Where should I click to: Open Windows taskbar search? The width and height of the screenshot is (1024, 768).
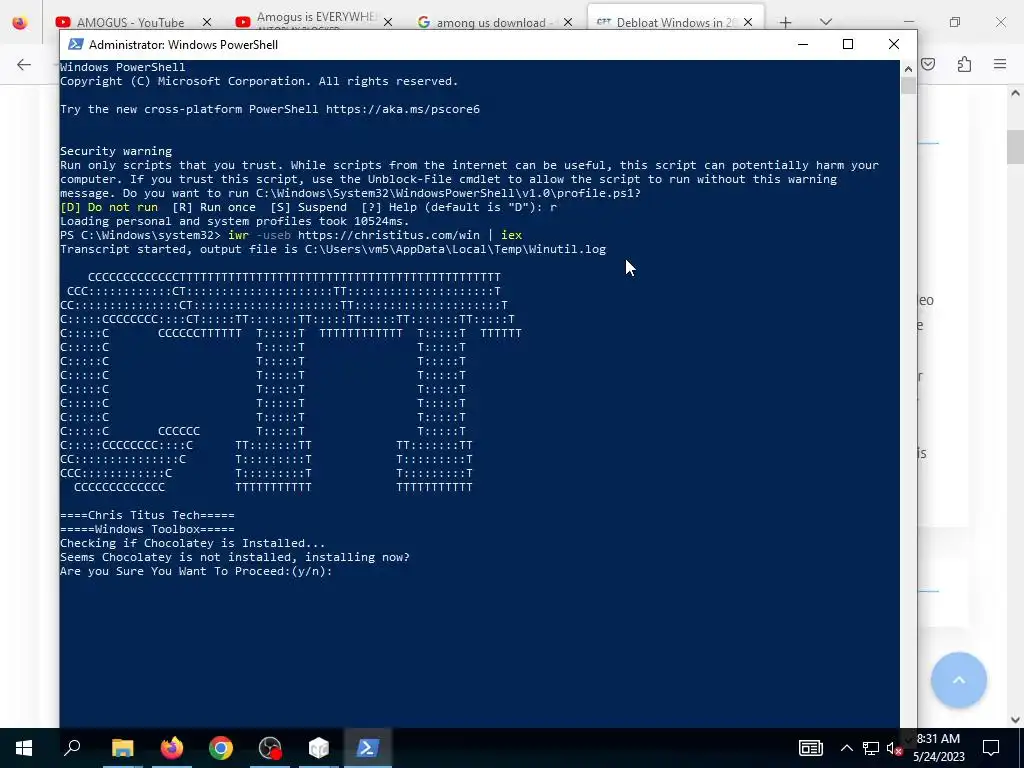point(72,748)
